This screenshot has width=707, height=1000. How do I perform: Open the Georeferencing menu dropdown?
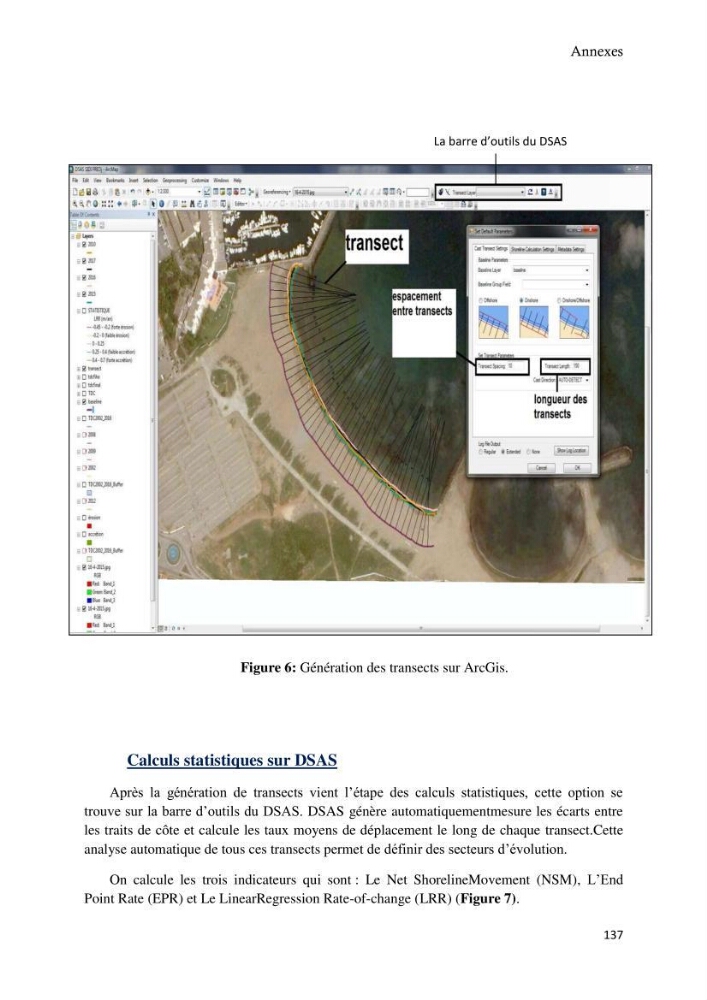277,191
